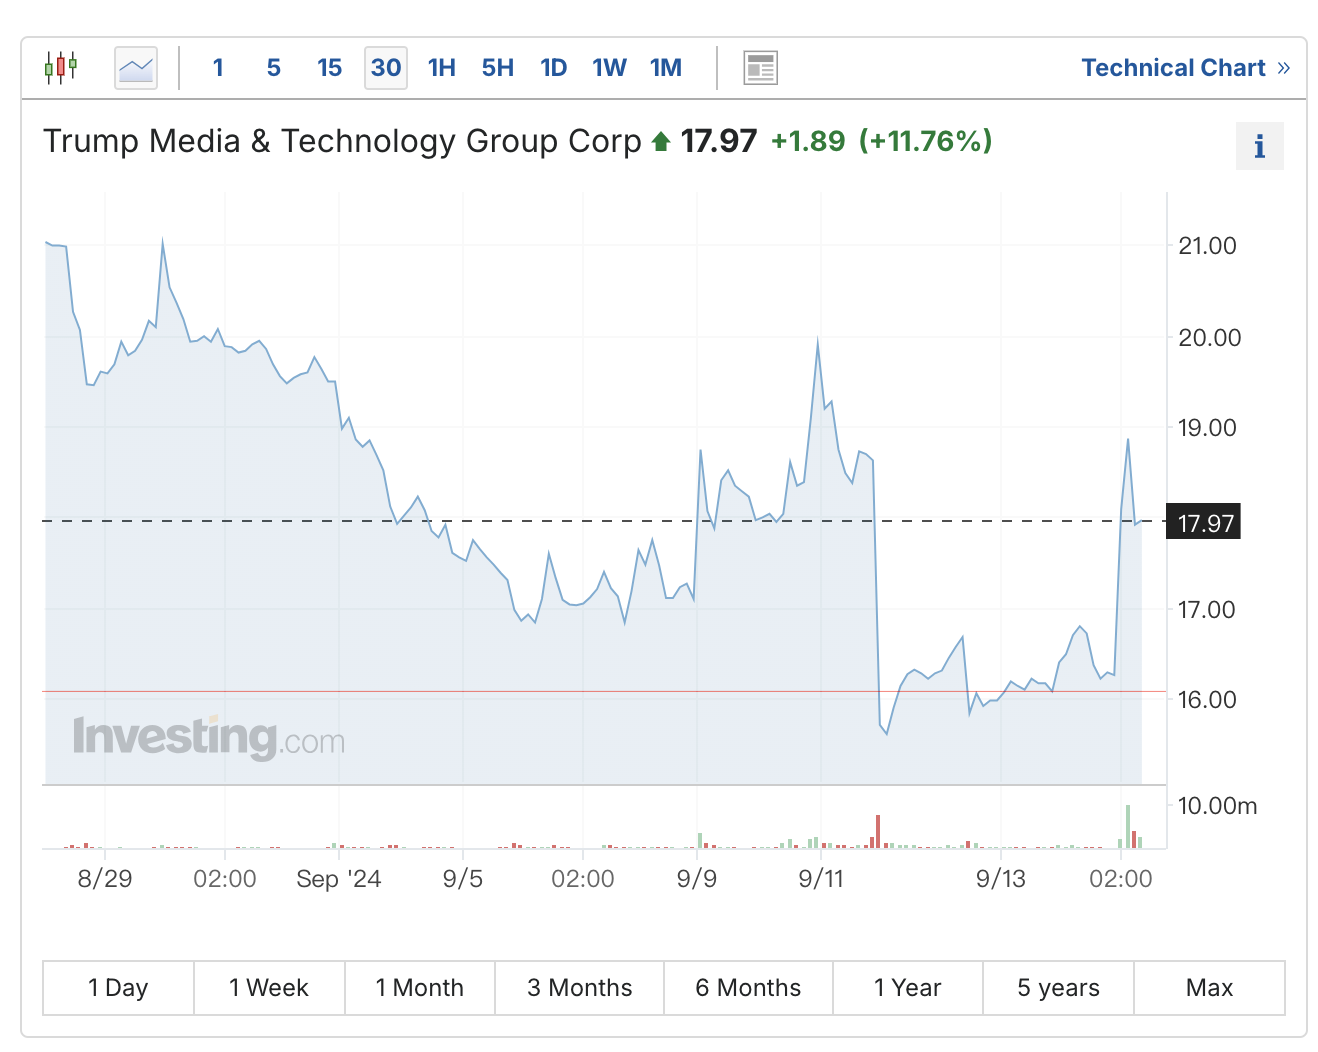Click the tallest red volume bar

[878, 832]
